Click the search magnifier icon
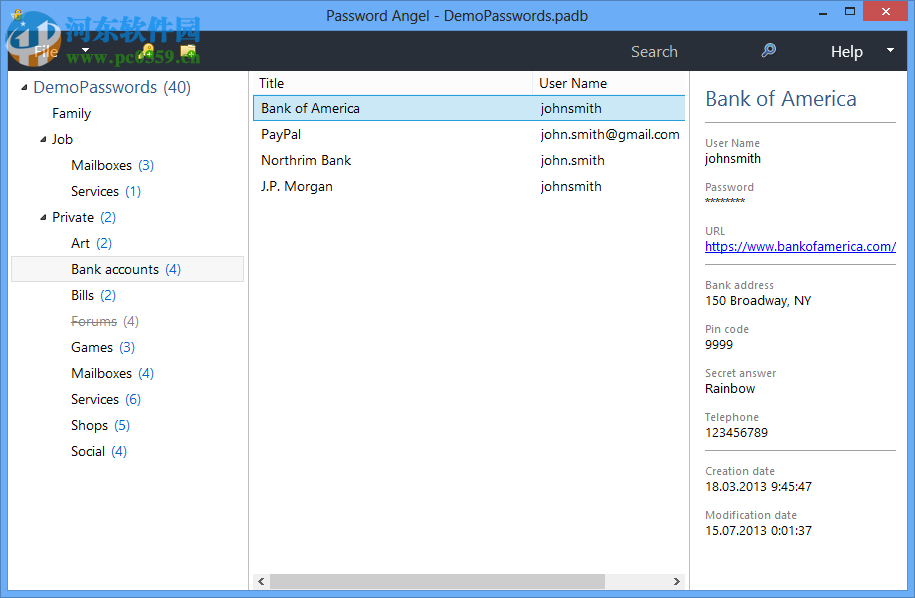 coord(768,50)
